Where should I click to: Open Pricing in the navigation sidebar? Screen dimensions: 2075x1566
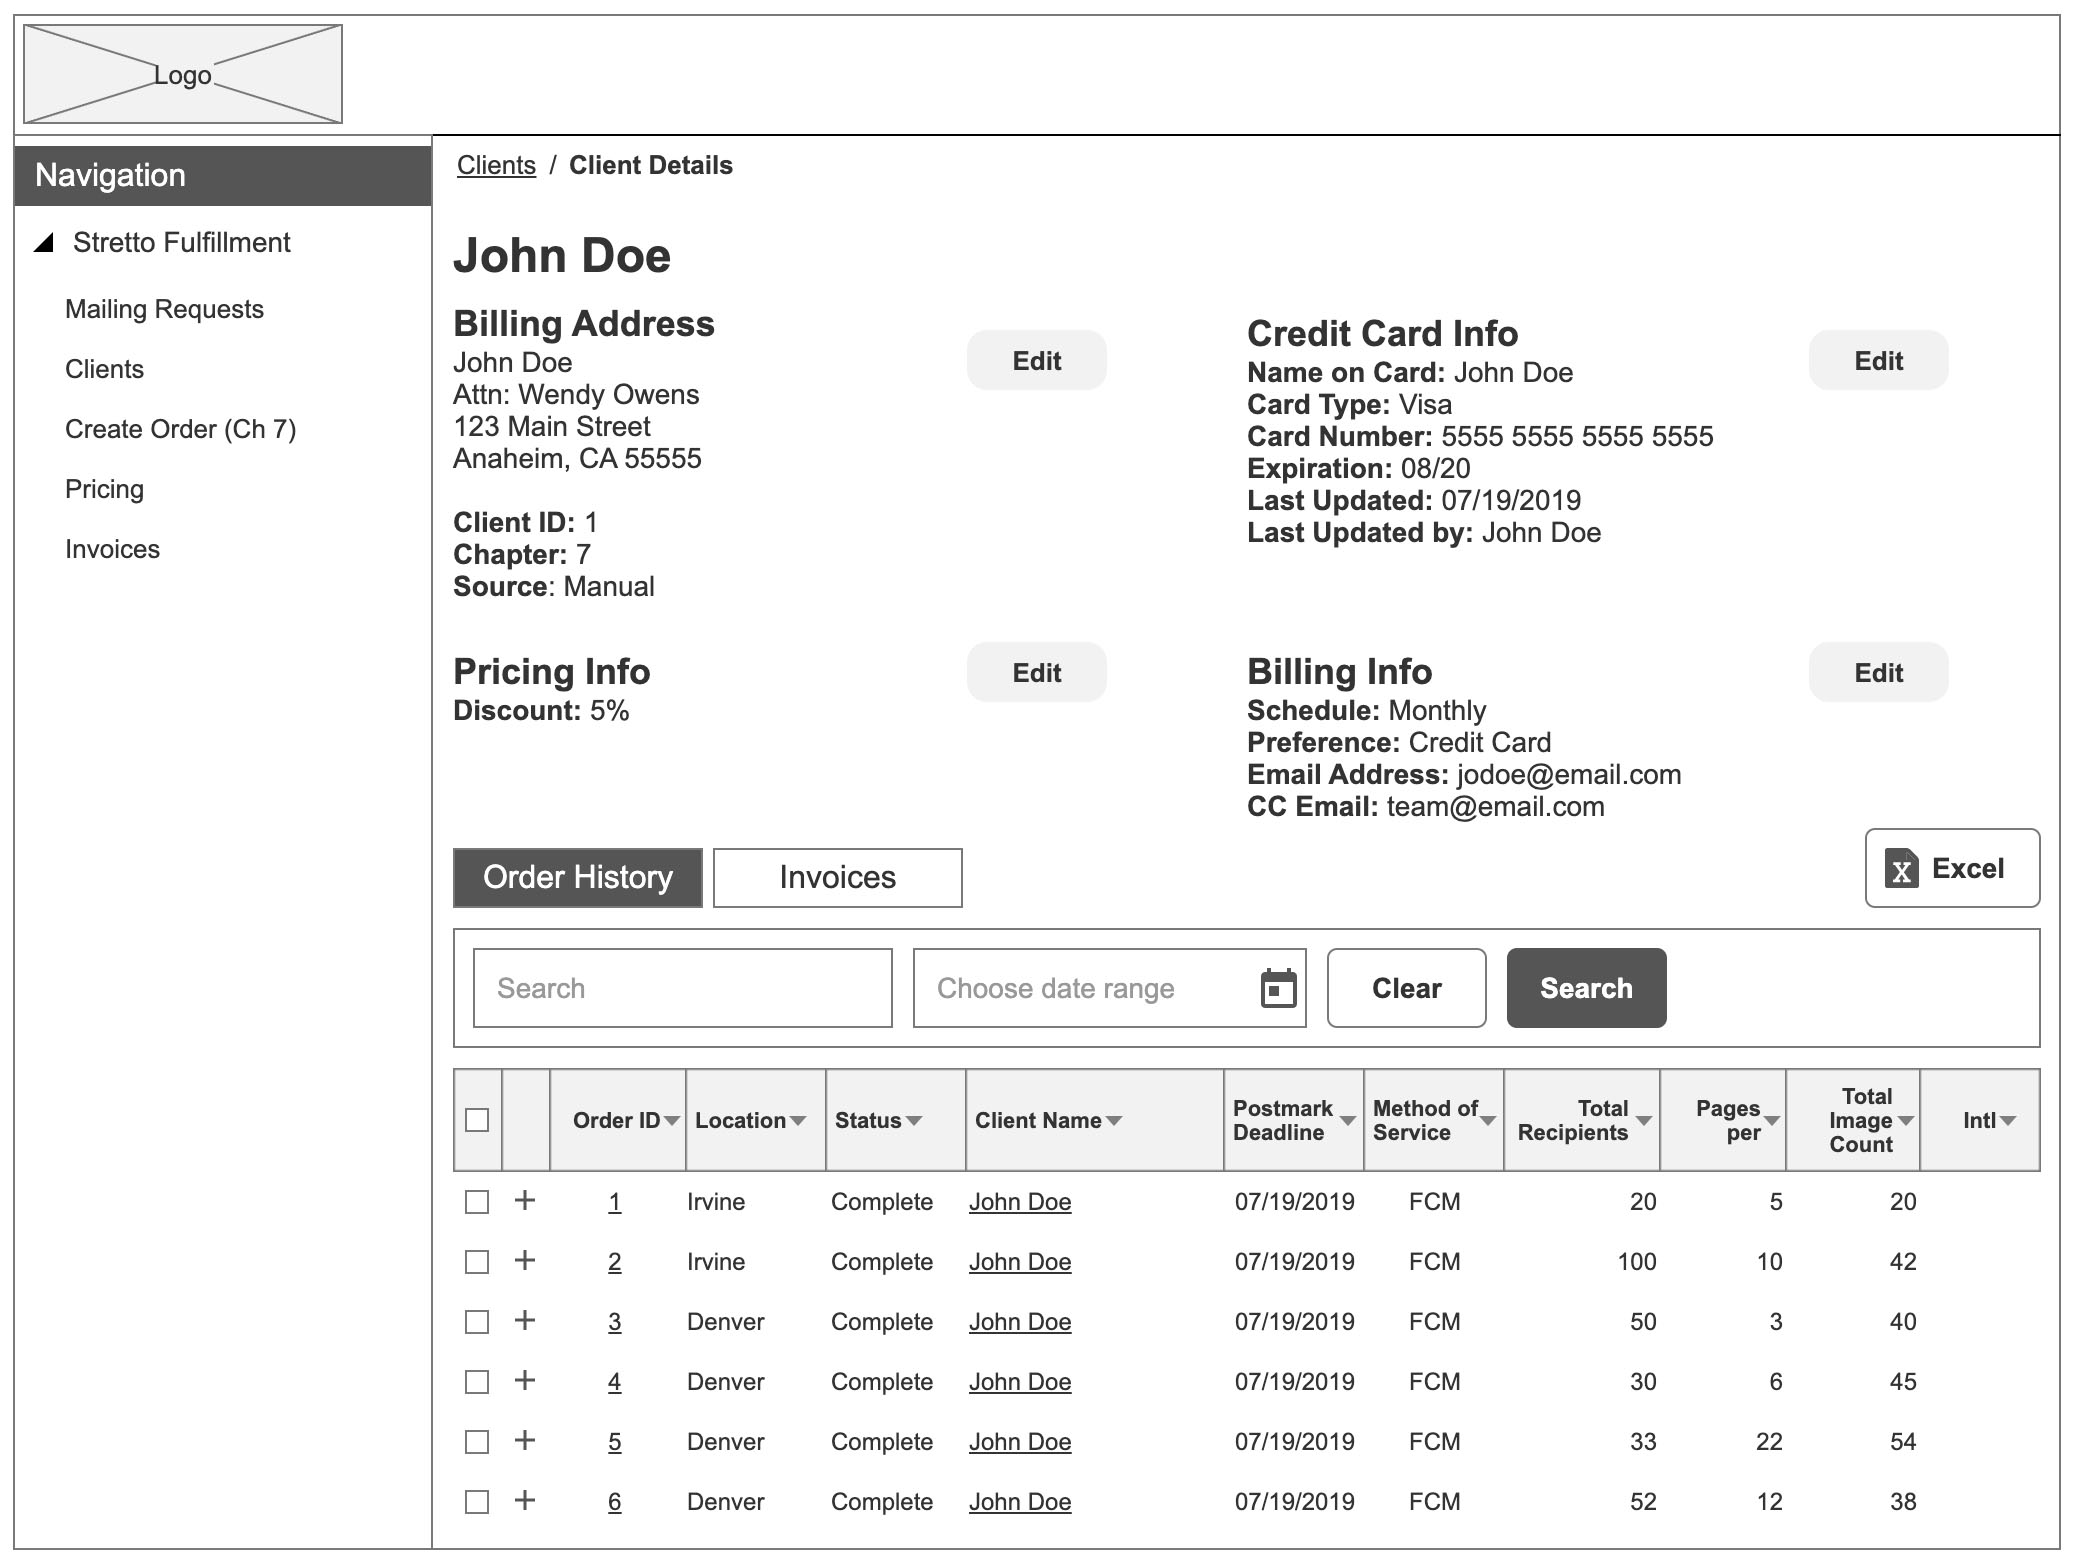pyautogui.click(x=104, y=489)
